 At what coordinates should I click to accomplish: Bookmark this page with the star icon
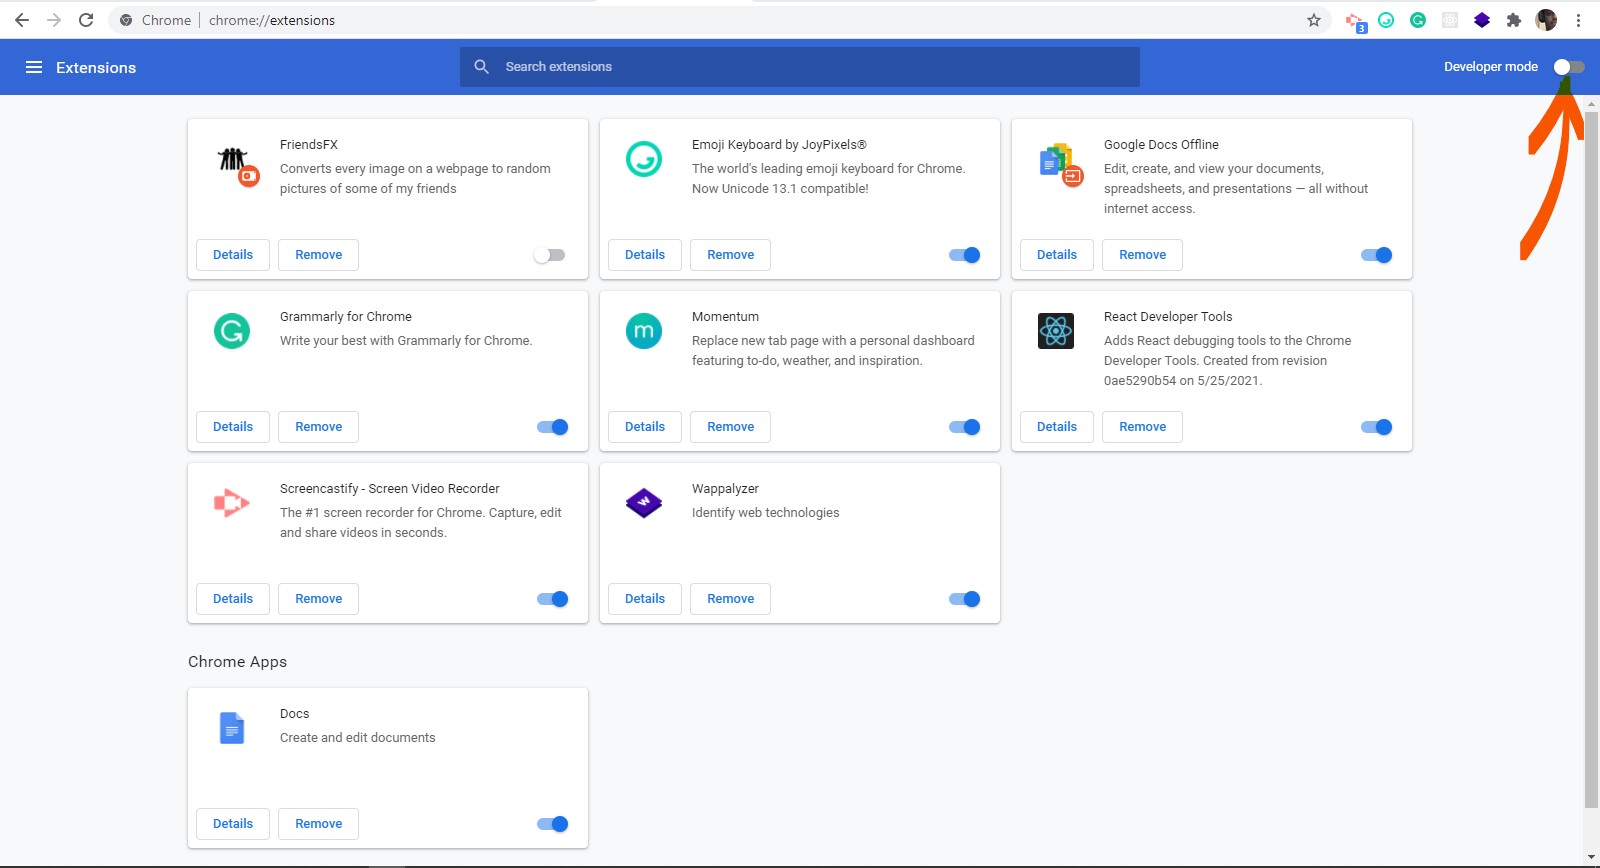tap(1314, 20)
